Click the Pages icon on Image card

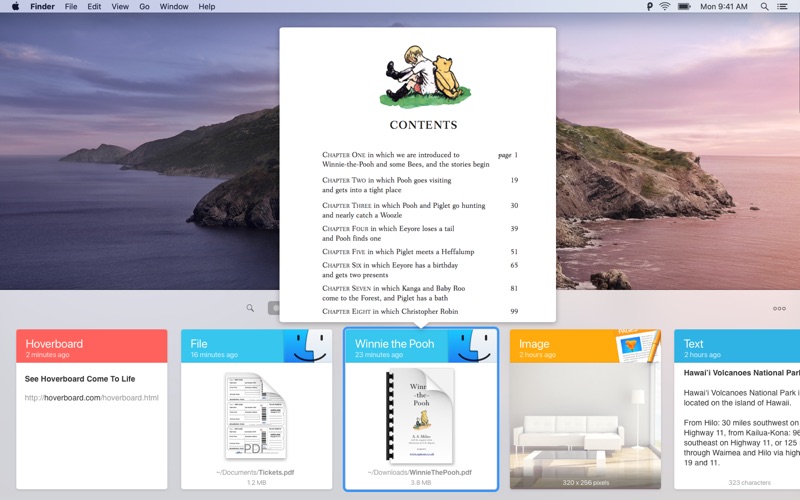pyautogui.click(x=638, y=345)
